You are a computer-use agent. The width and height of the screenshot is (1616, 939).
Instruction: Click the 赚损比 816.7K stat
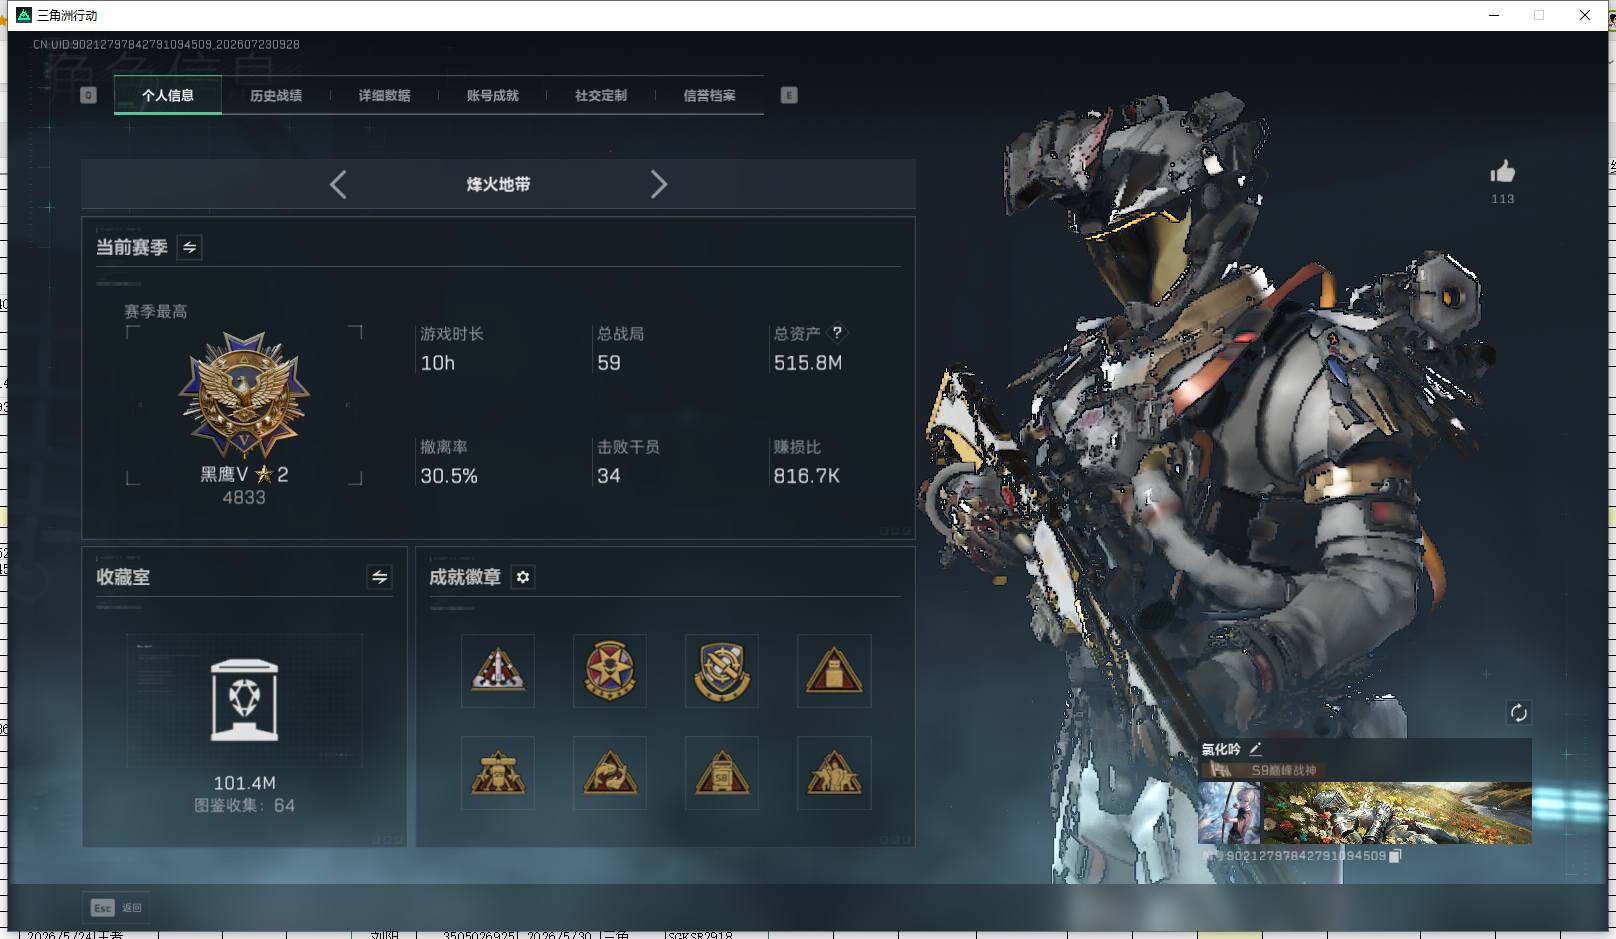(806, 462)
